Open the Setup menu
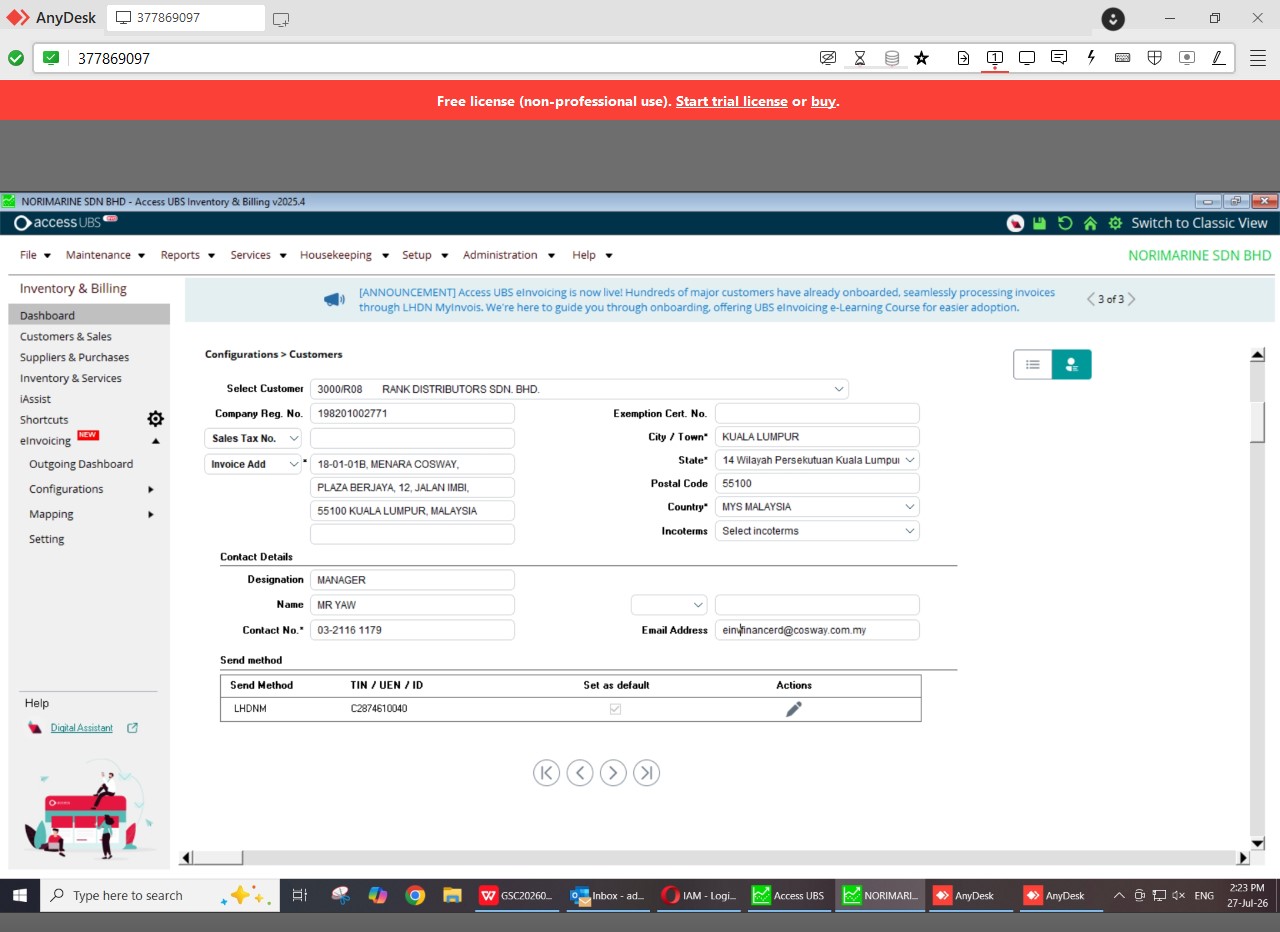The height and width of the screenshot is (932, 1280). click(425, 255)
